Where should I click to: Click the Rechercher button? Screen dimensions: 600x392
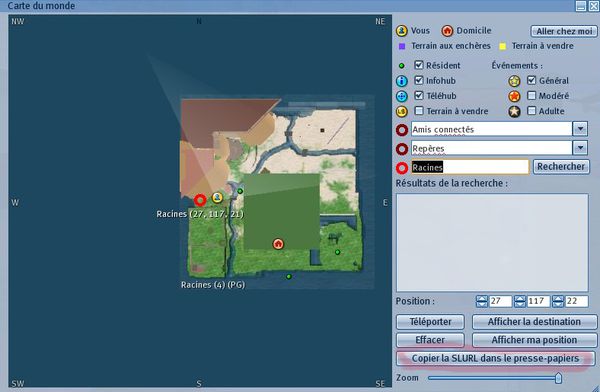561,167
